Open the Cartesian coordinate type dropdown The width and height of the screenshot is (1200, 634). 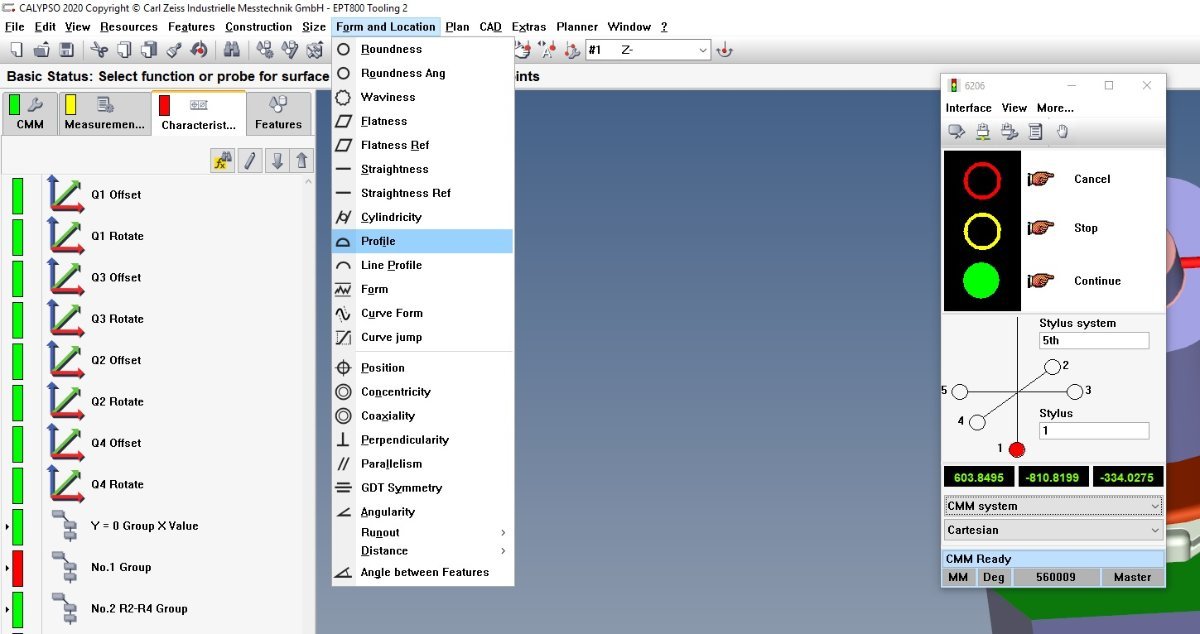1053,530
